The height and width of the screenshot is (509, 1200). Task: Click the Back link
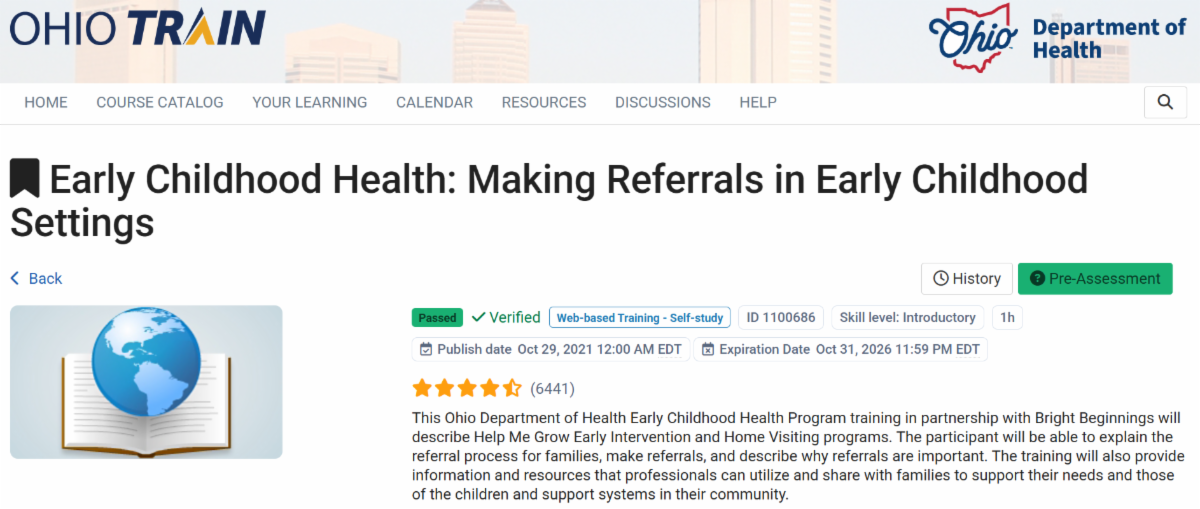pos(37,279)
